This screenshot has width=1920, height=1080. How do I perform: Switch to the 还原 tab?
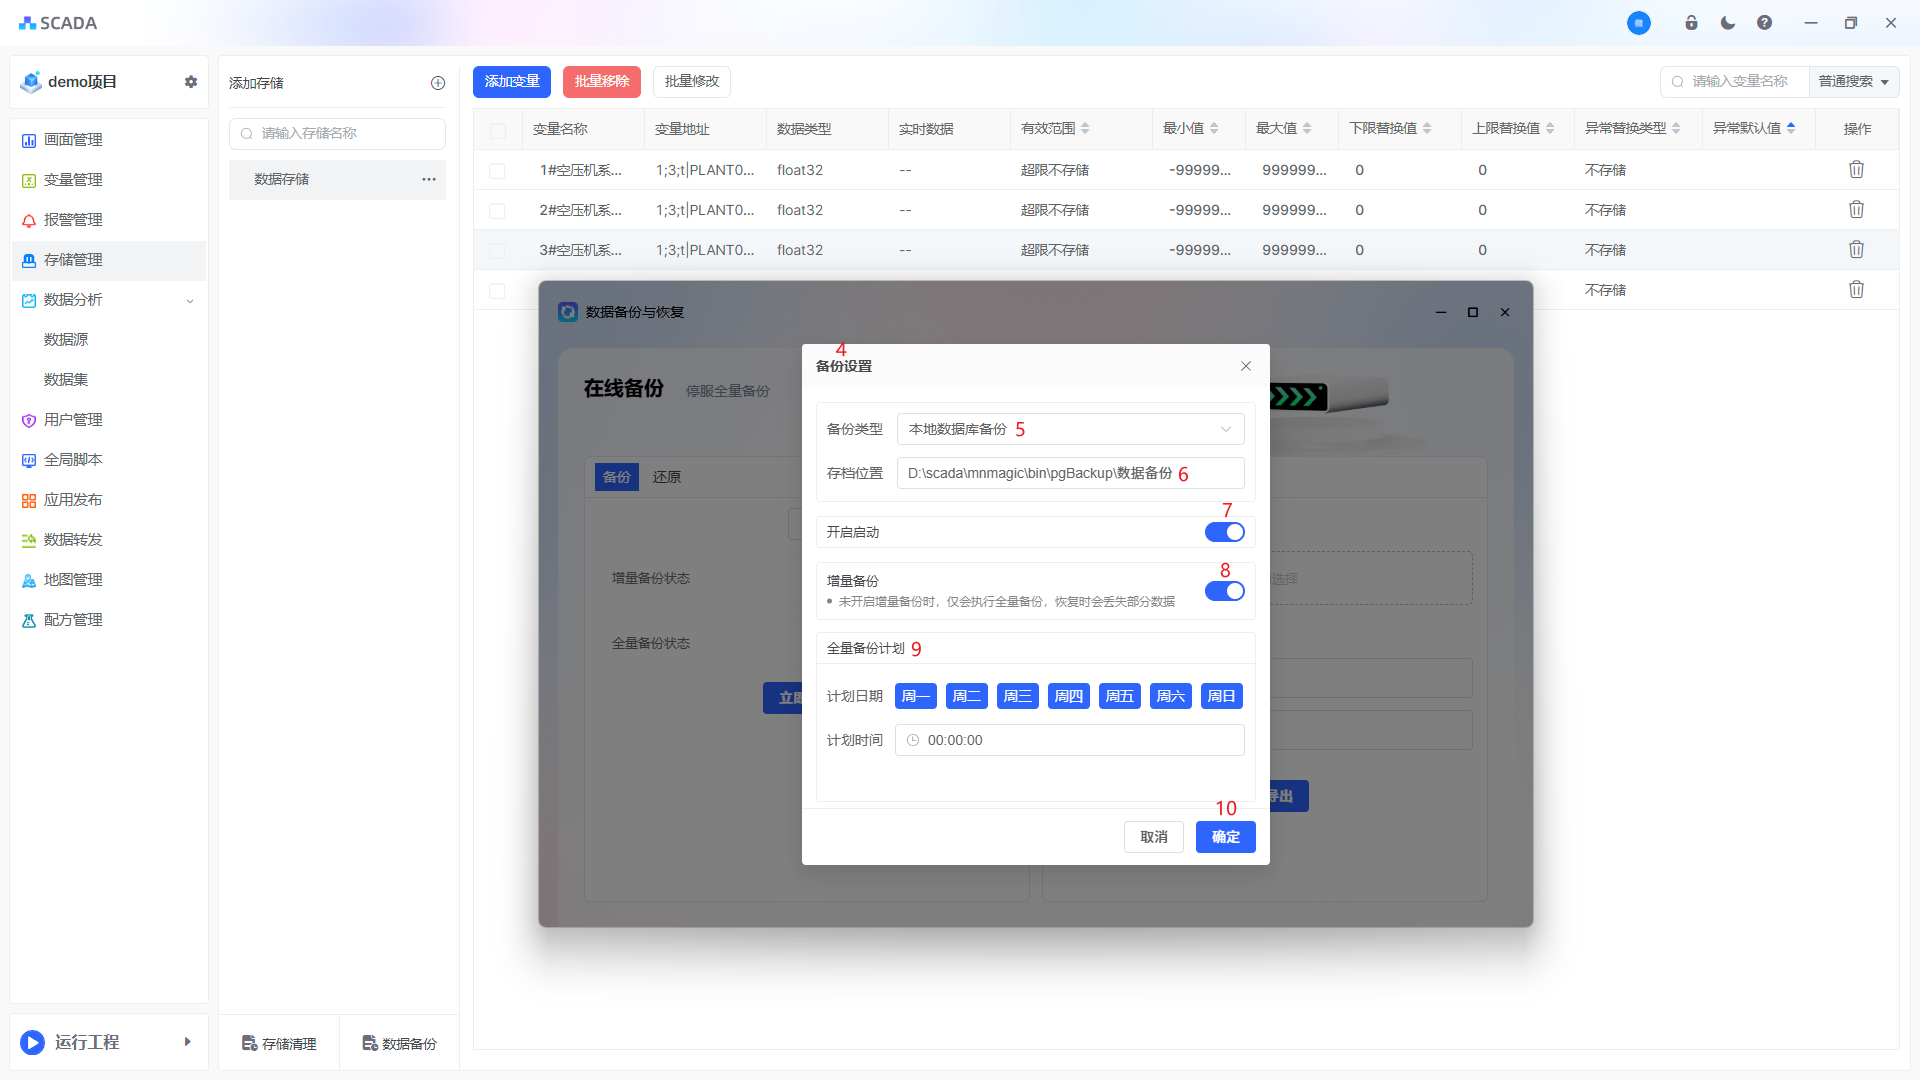tap(667, 477)
